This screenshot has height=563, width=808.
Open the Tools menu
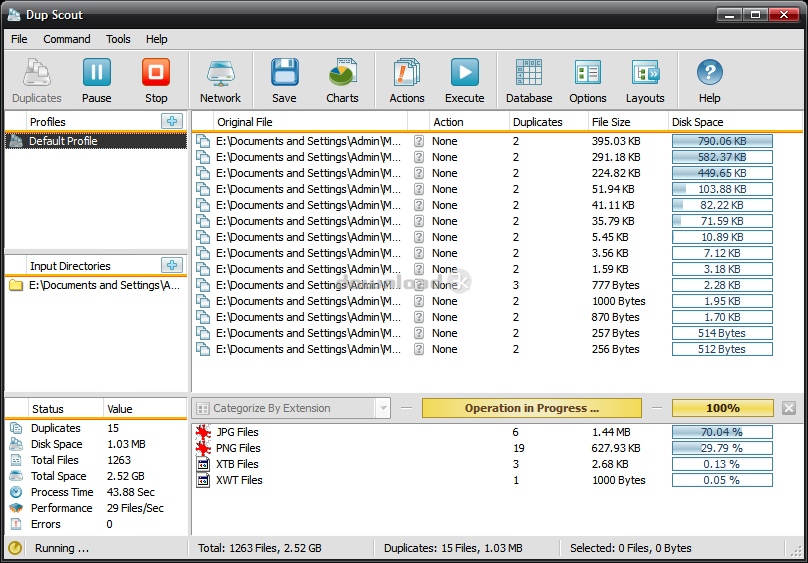(x=118, y=39)
